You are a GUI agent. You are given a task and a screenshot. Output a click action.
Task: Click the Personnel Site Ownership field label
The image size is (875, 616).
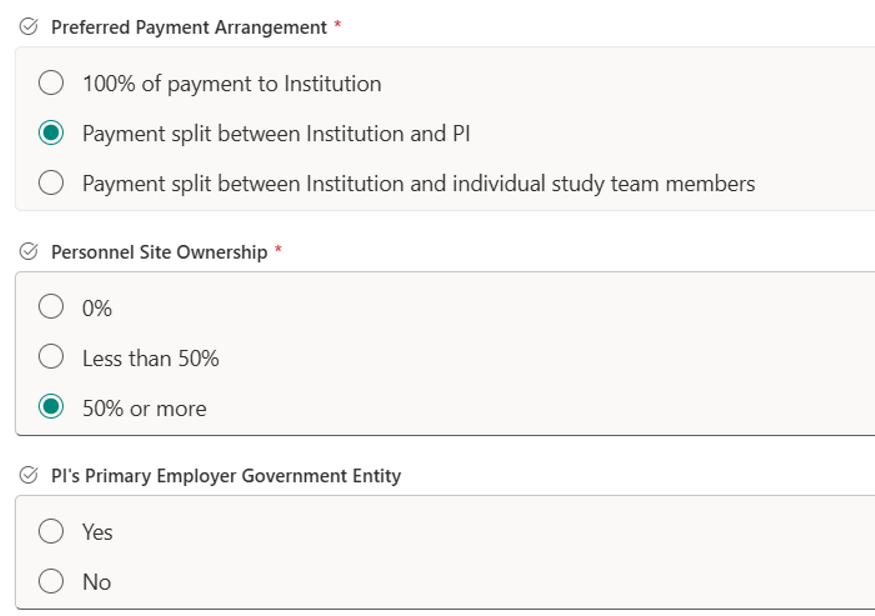(x=159, y=252)
